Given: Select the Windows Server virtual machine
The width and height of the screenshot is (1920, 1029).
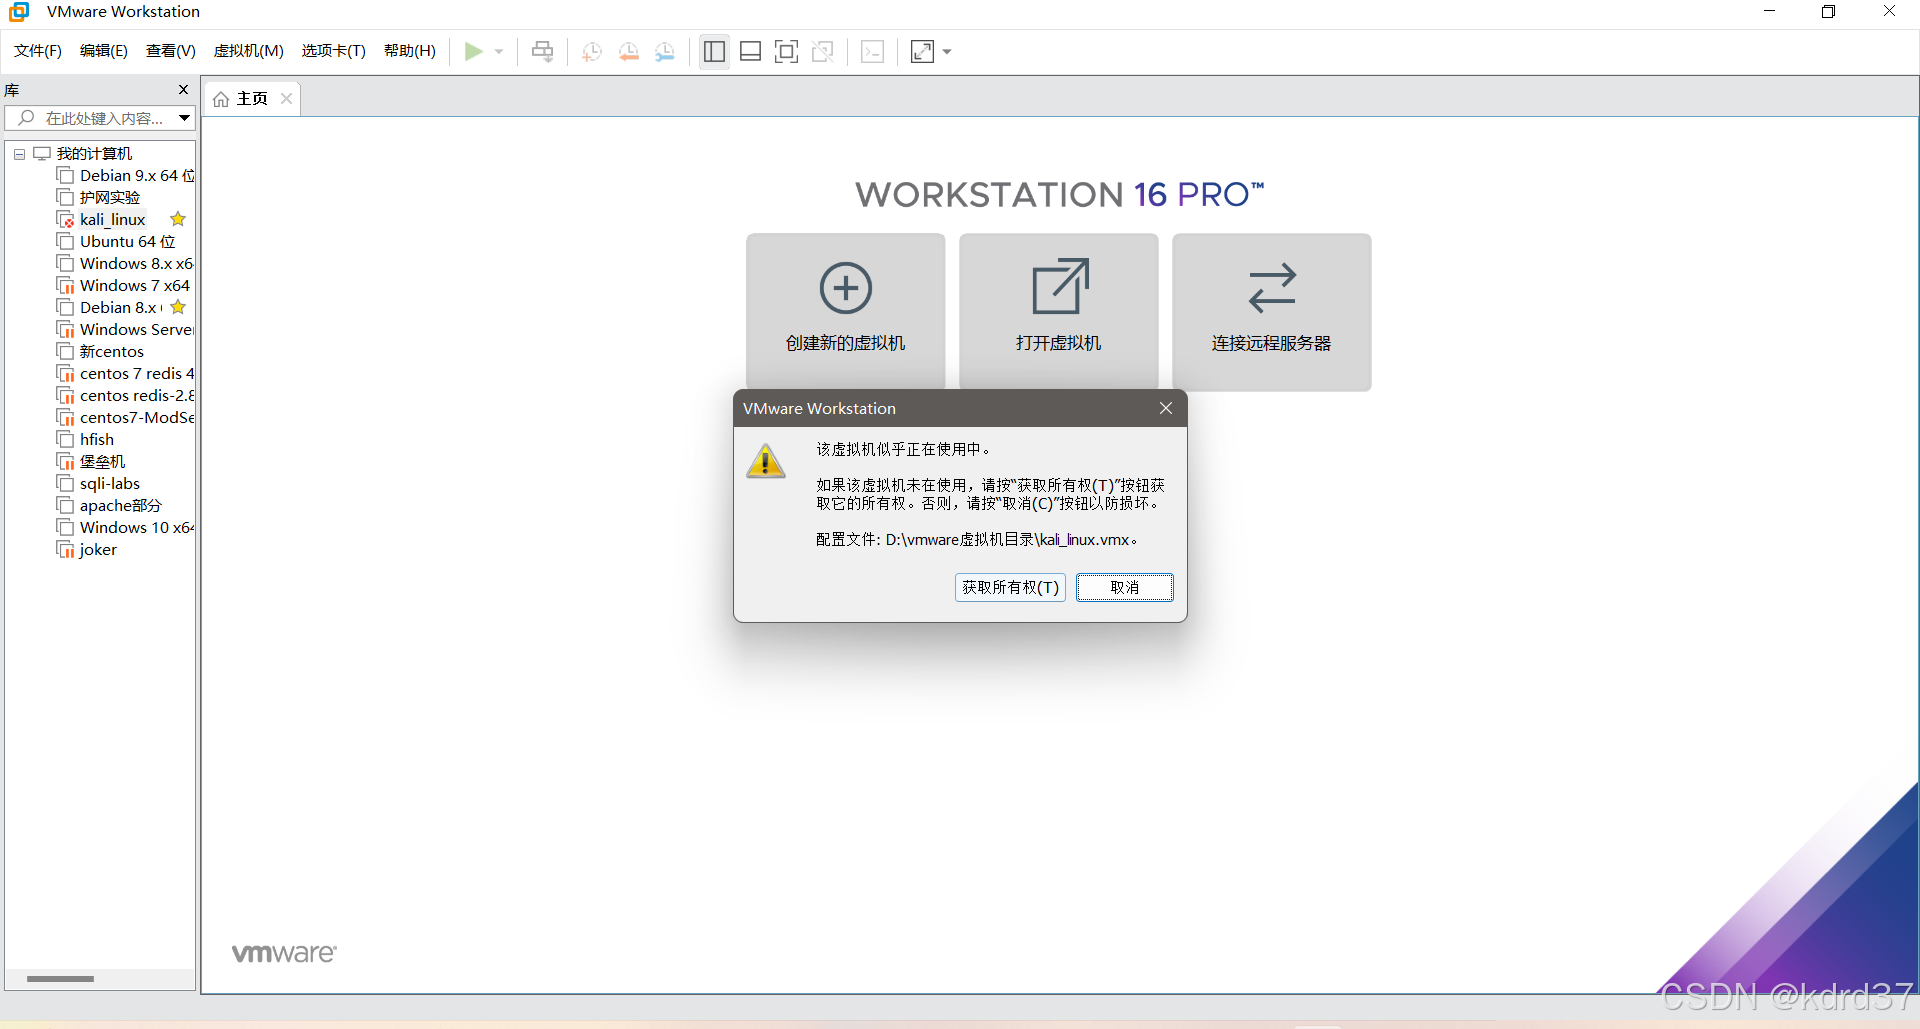Looking at the screenshot, I should (x=126, y=329).
